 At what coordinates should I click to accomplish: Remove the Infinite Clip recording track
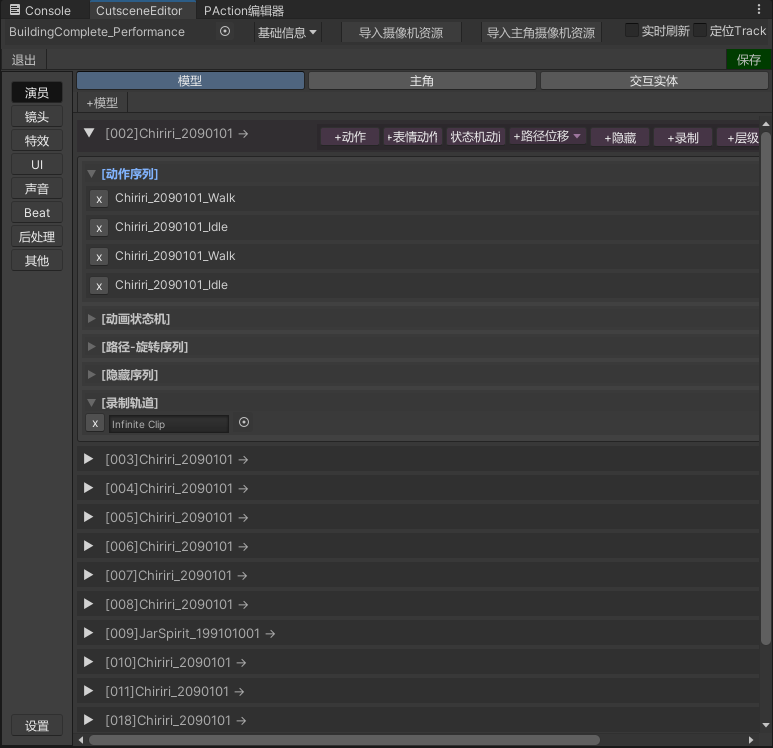click(95, 424)
